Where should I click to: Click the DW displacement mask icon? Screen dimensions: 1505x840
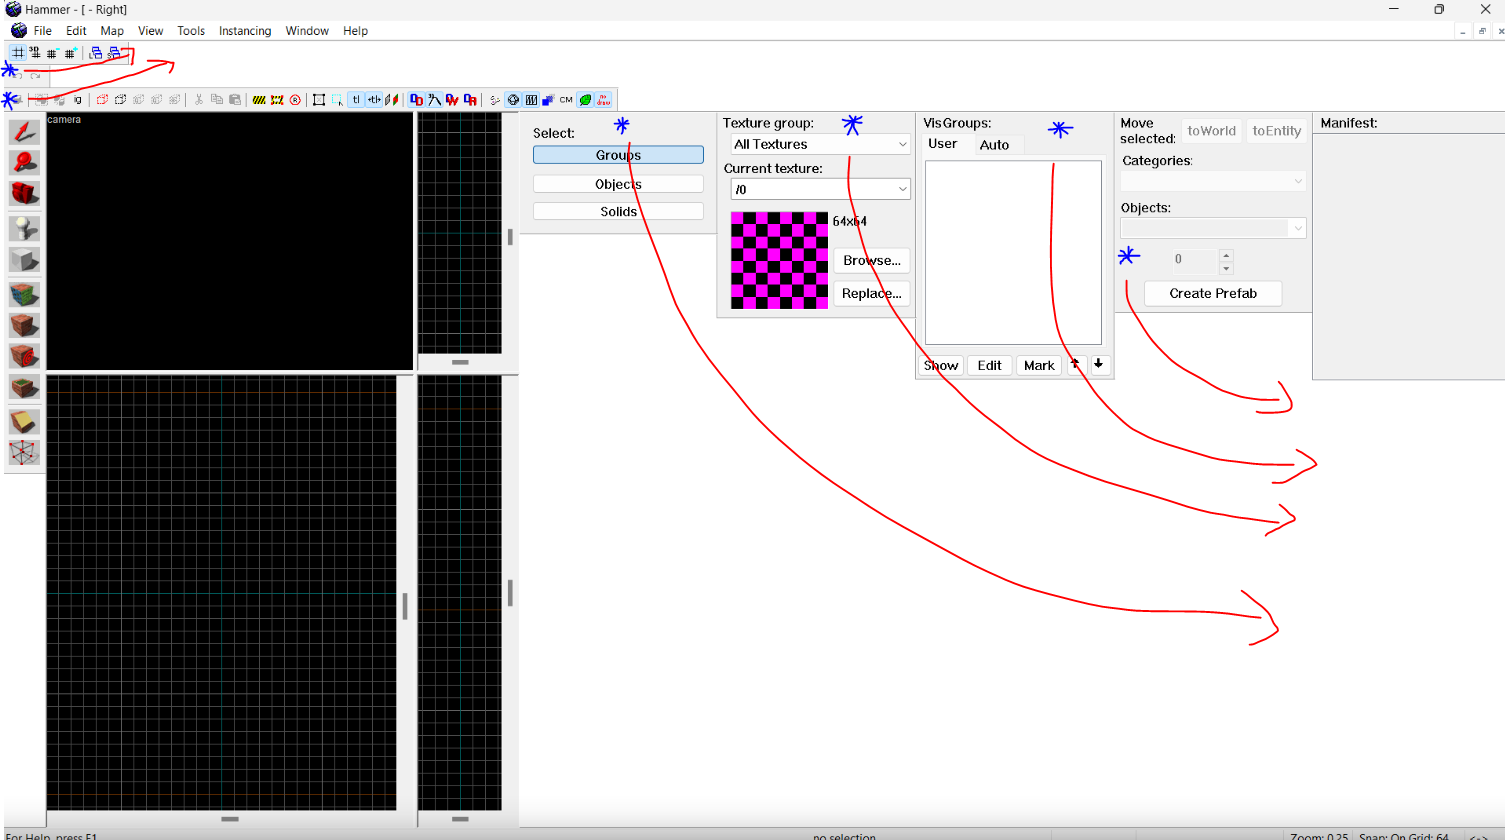point(452,100)
